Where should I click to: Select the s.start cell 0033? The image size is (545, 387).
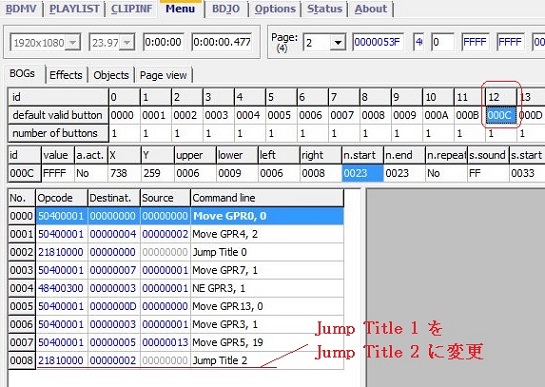527,173
